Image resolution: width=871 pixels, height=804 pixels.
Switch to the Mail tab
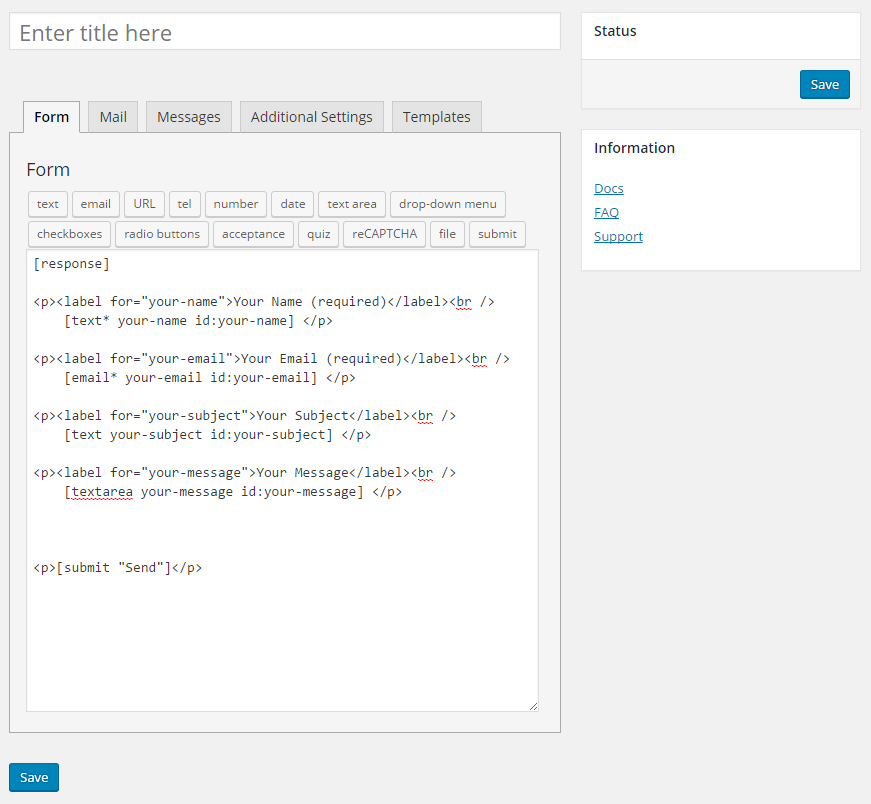pos(113,117)
